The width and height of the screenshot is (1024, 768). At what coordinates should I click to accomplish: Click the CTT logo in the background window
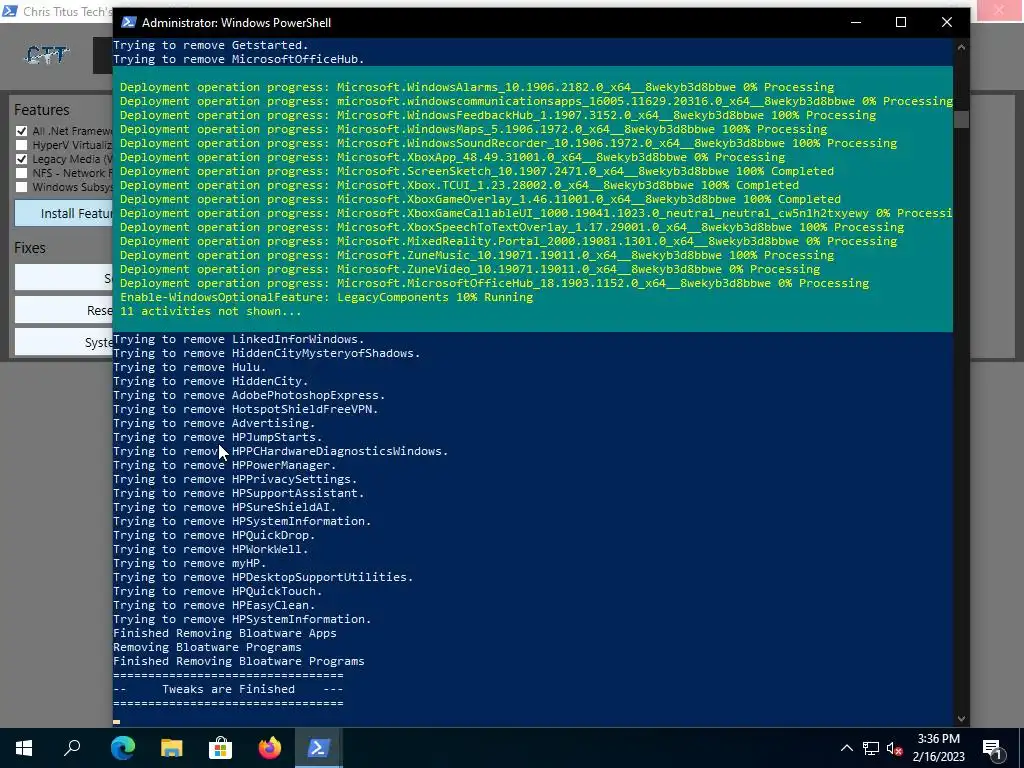[46, 56]
